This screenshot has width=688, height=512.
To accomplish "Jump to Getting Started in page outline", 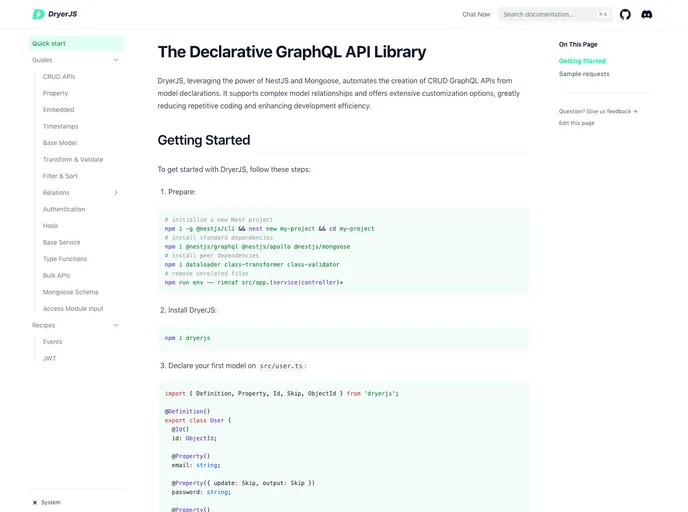I will (x=582, y=61).
